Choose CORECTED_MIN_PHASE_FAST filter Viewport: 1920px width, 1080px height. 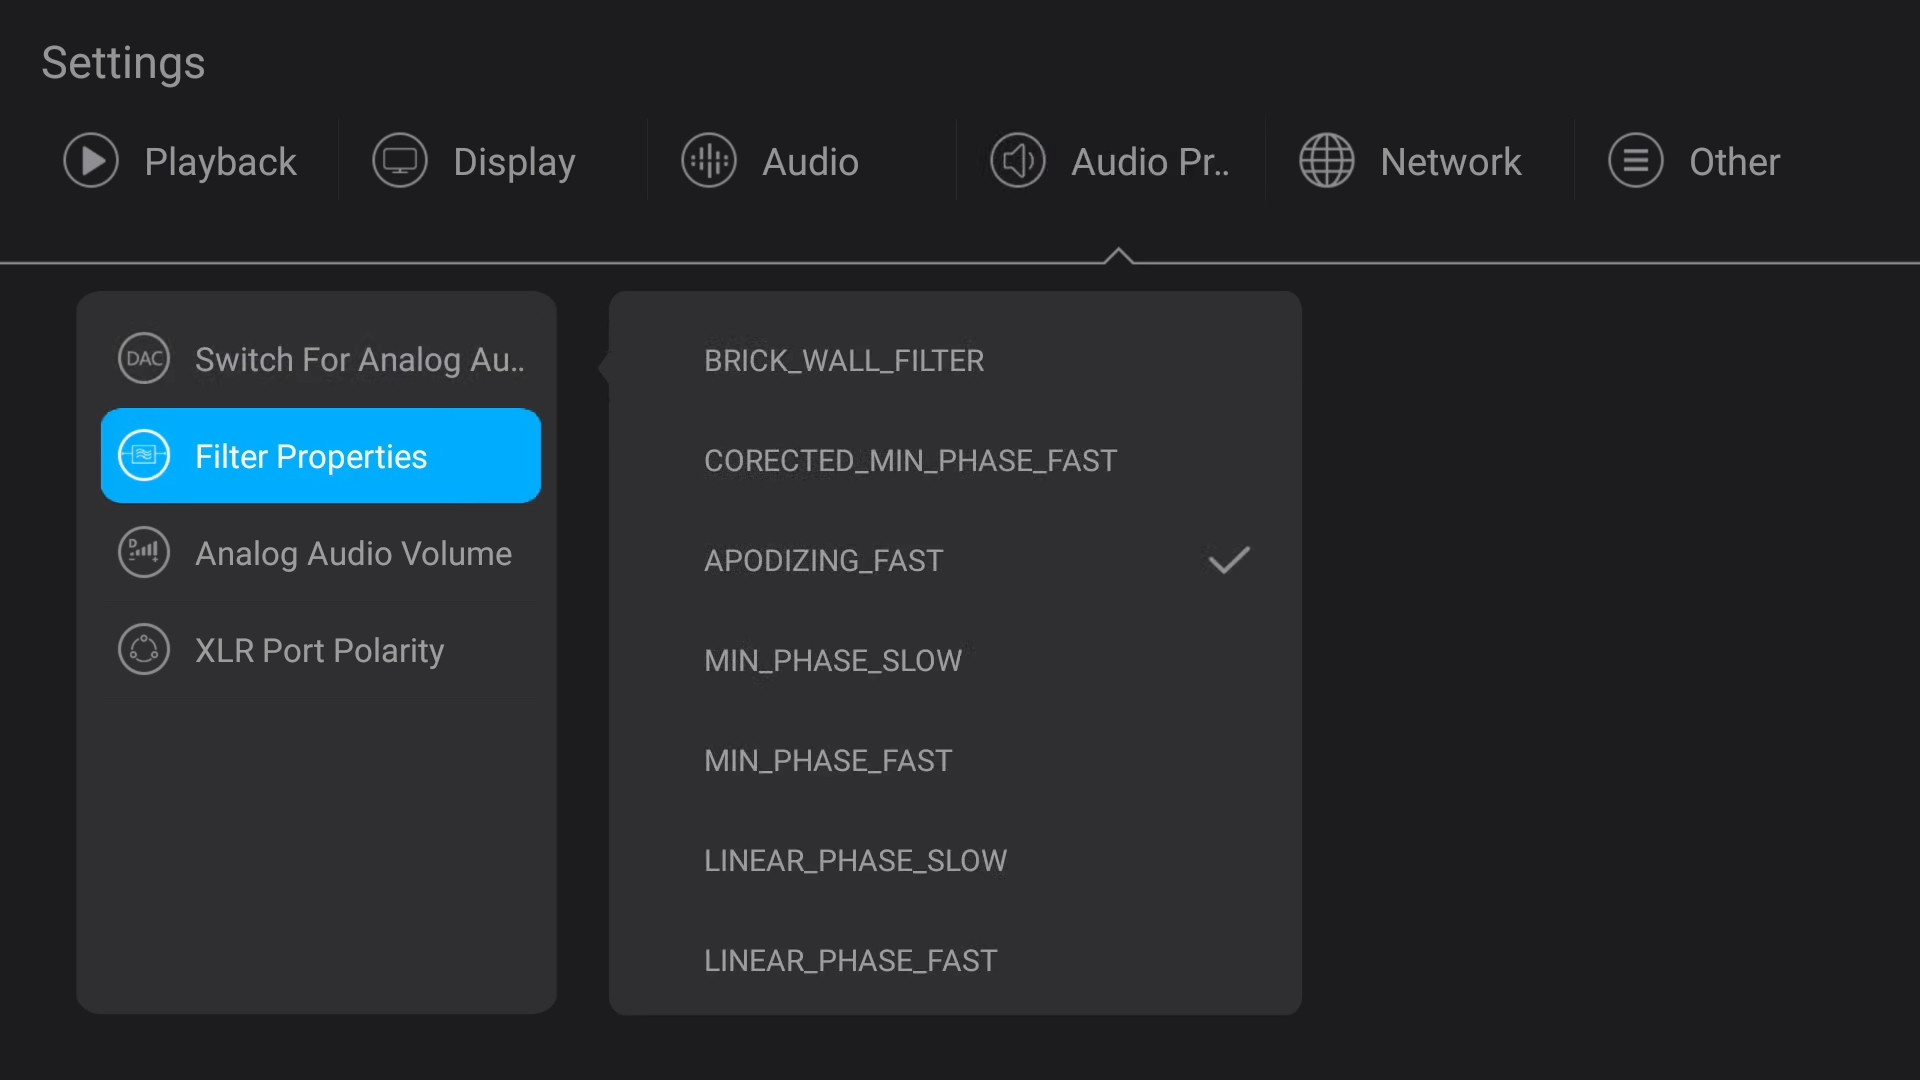click(x=910, y=461)
